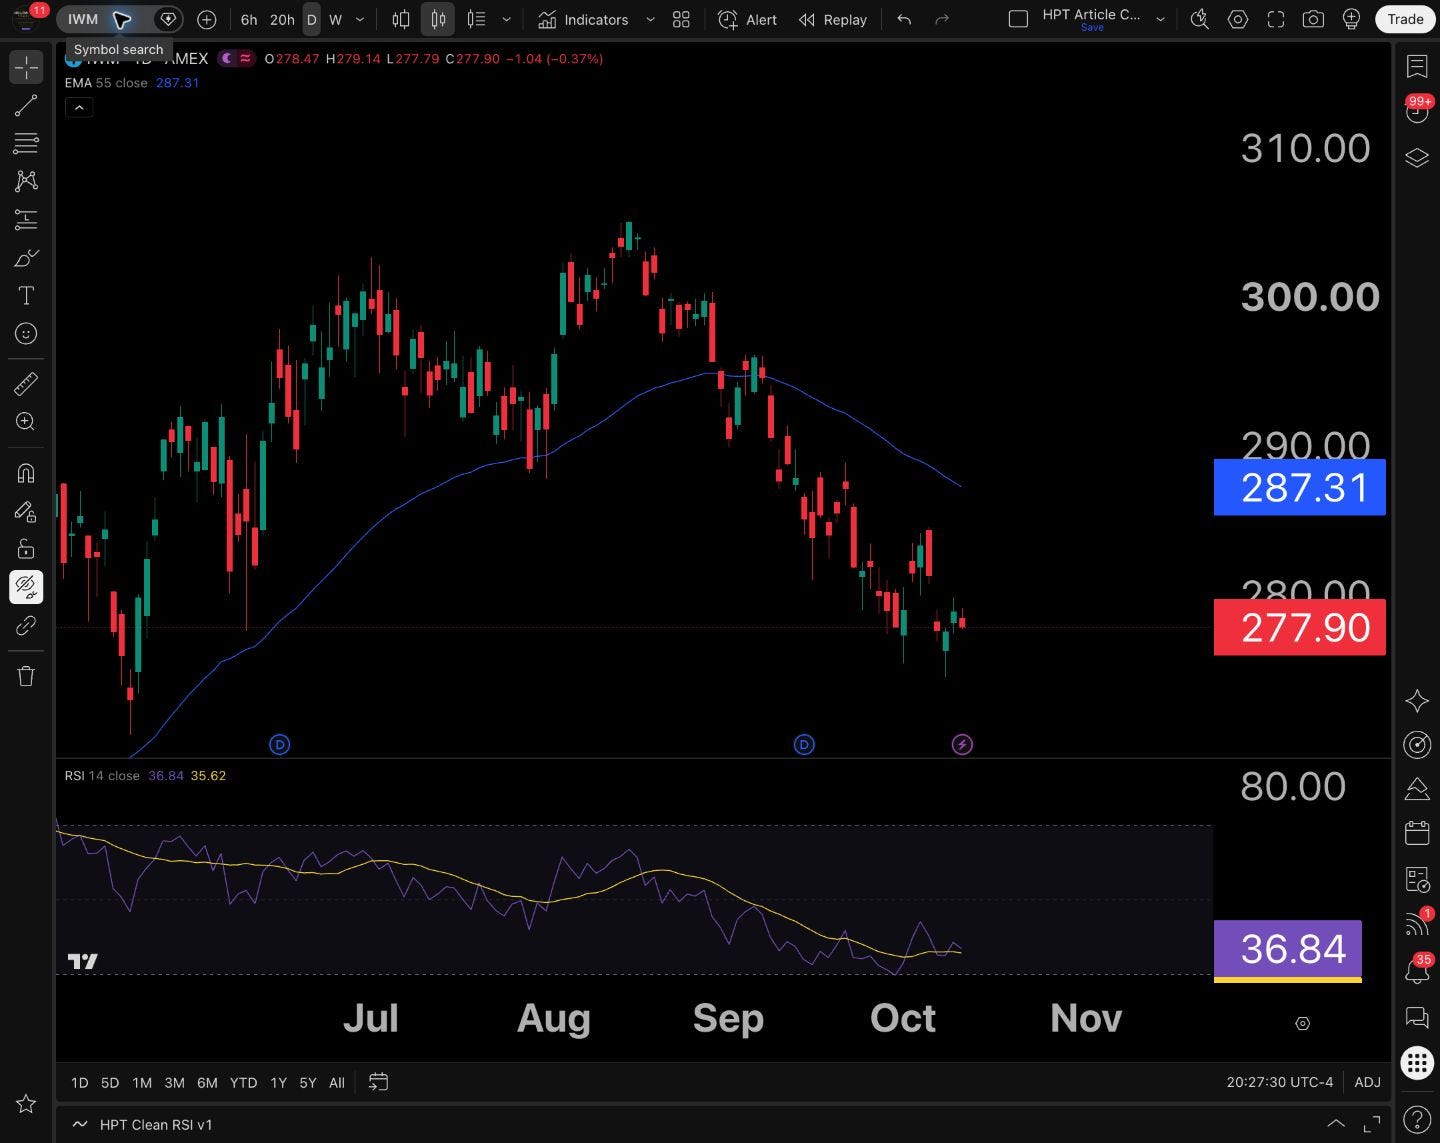
Task: Toggle hide all drawings eye-brush button
Action: click(x=26, y=587)
